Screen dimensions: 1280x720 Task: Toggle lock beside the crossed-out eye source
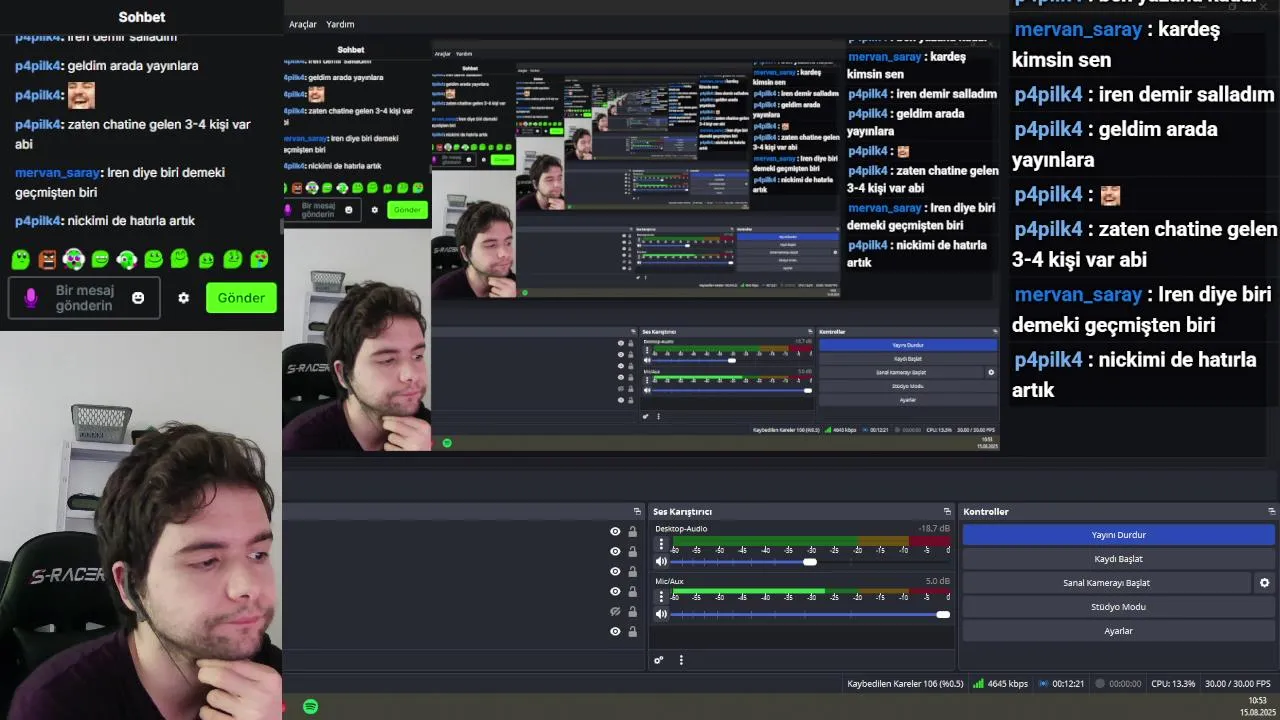tap(632, 611)
